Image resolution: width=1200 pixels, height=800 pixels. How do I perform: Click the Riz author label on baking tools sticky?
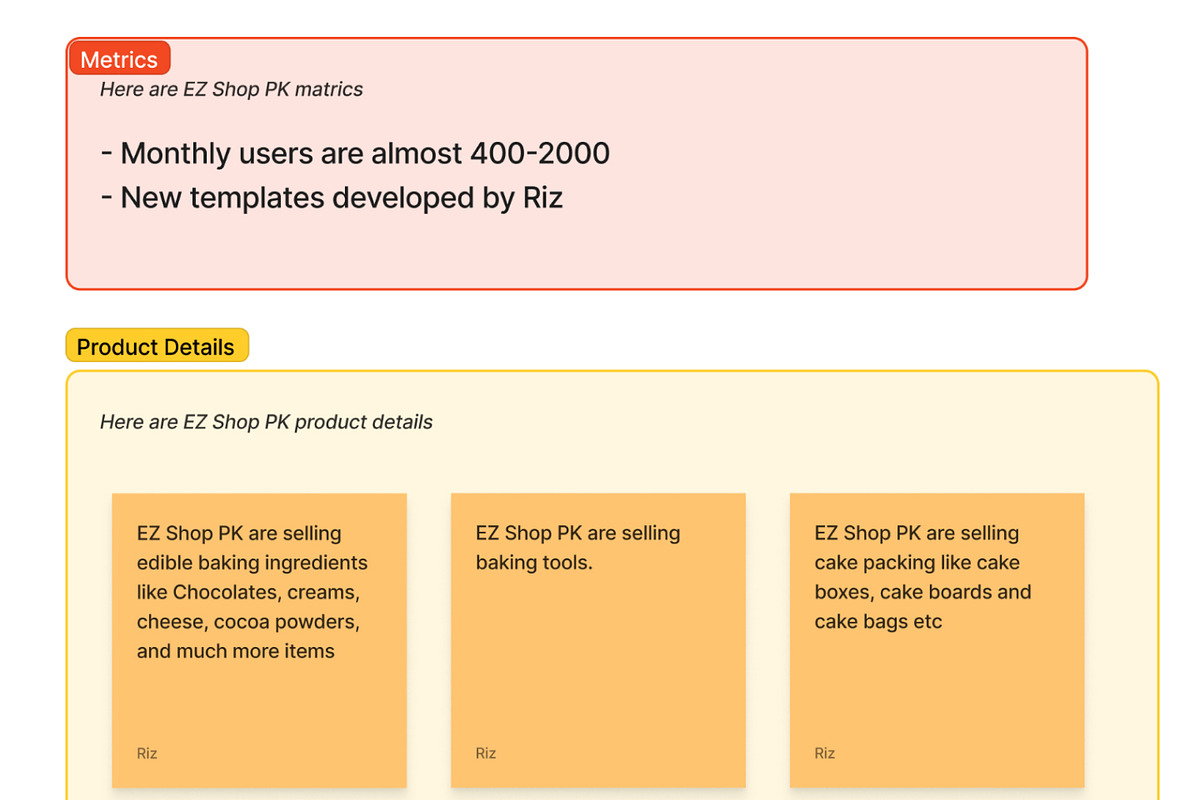(x=486, y=753)
